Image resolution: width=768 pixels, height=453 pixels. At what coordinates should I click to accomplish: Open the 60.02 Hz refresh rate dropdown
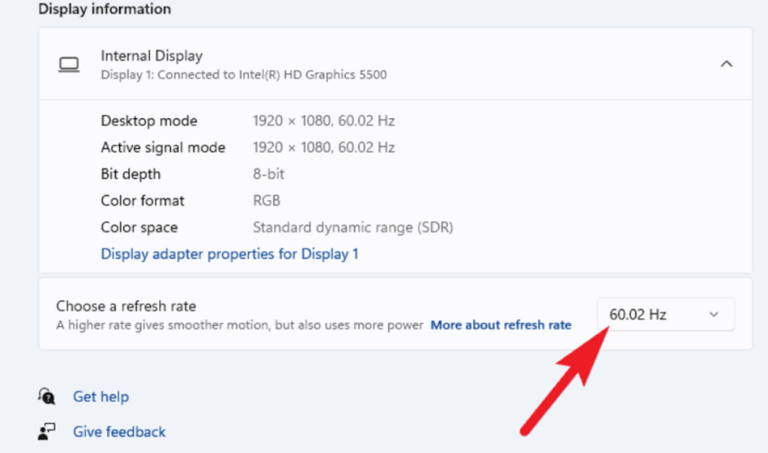coord(666,314)
